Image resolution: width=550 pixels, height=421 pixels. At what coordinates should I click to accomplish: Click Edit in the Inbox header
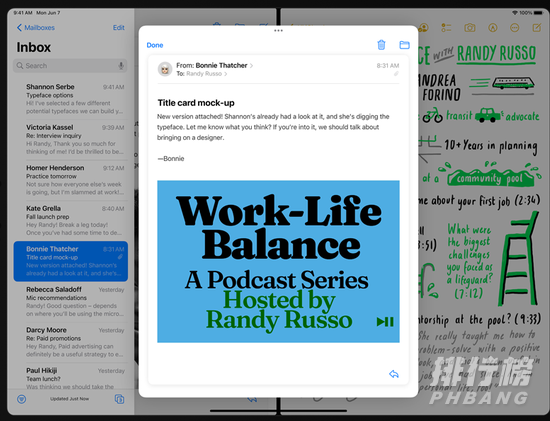tap(119, 28)
